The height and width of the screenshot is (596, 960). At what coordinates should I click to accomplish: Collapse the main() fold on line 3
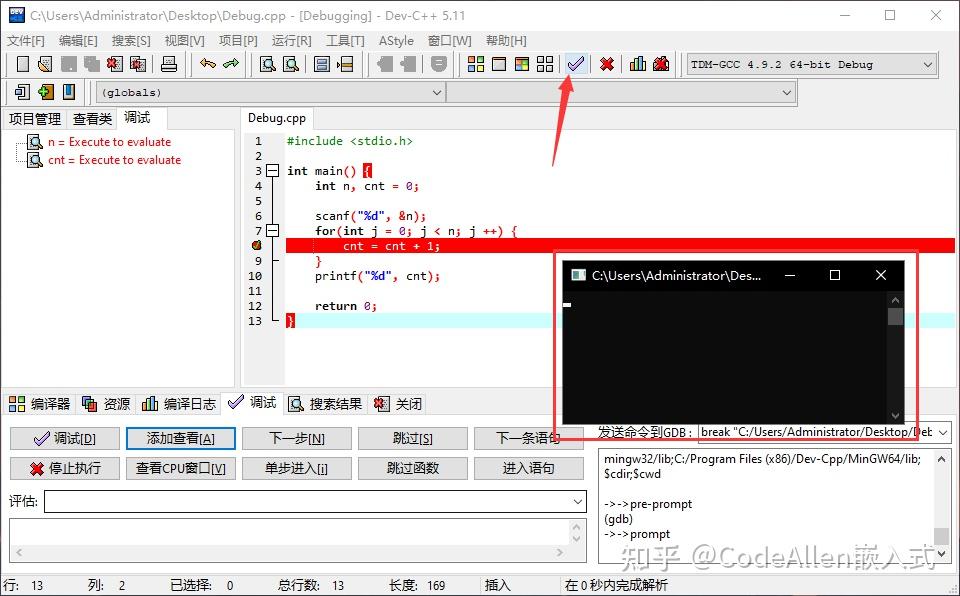pos(273,171)
